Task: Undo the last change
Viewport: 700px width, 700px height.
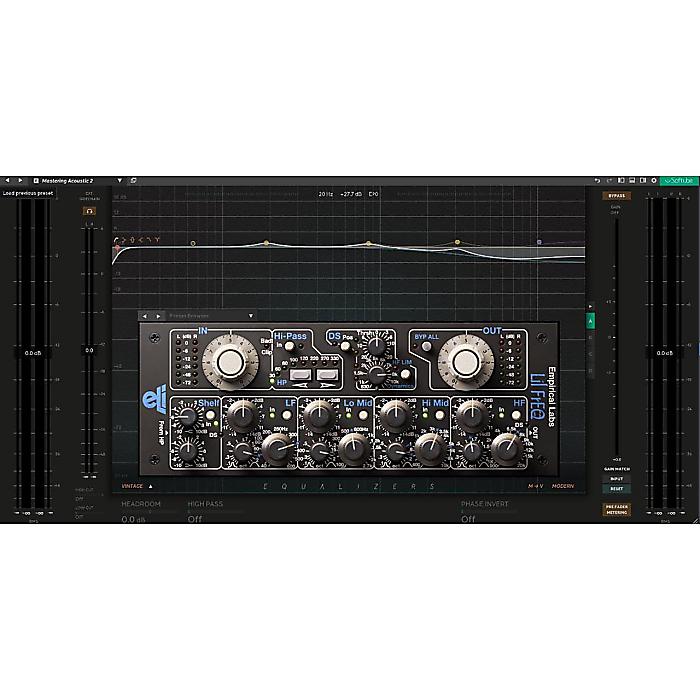Action: point(597,181)
